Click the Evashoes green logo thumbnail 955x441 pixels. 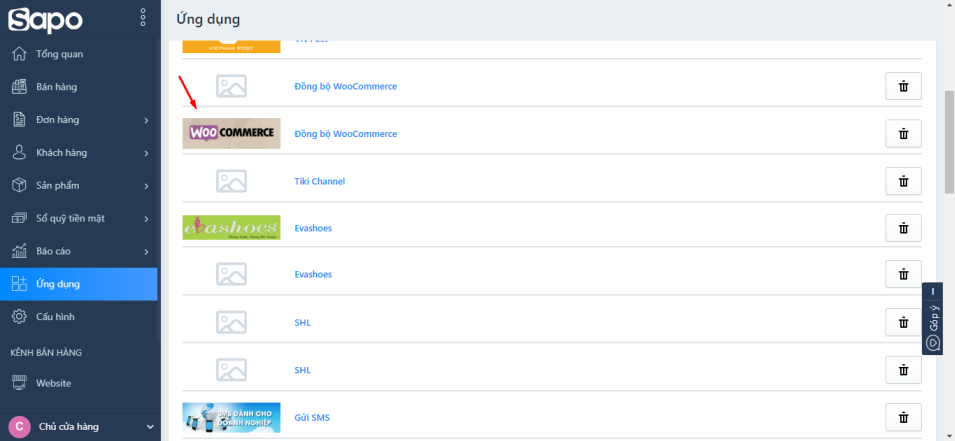(x=231, y=227)
